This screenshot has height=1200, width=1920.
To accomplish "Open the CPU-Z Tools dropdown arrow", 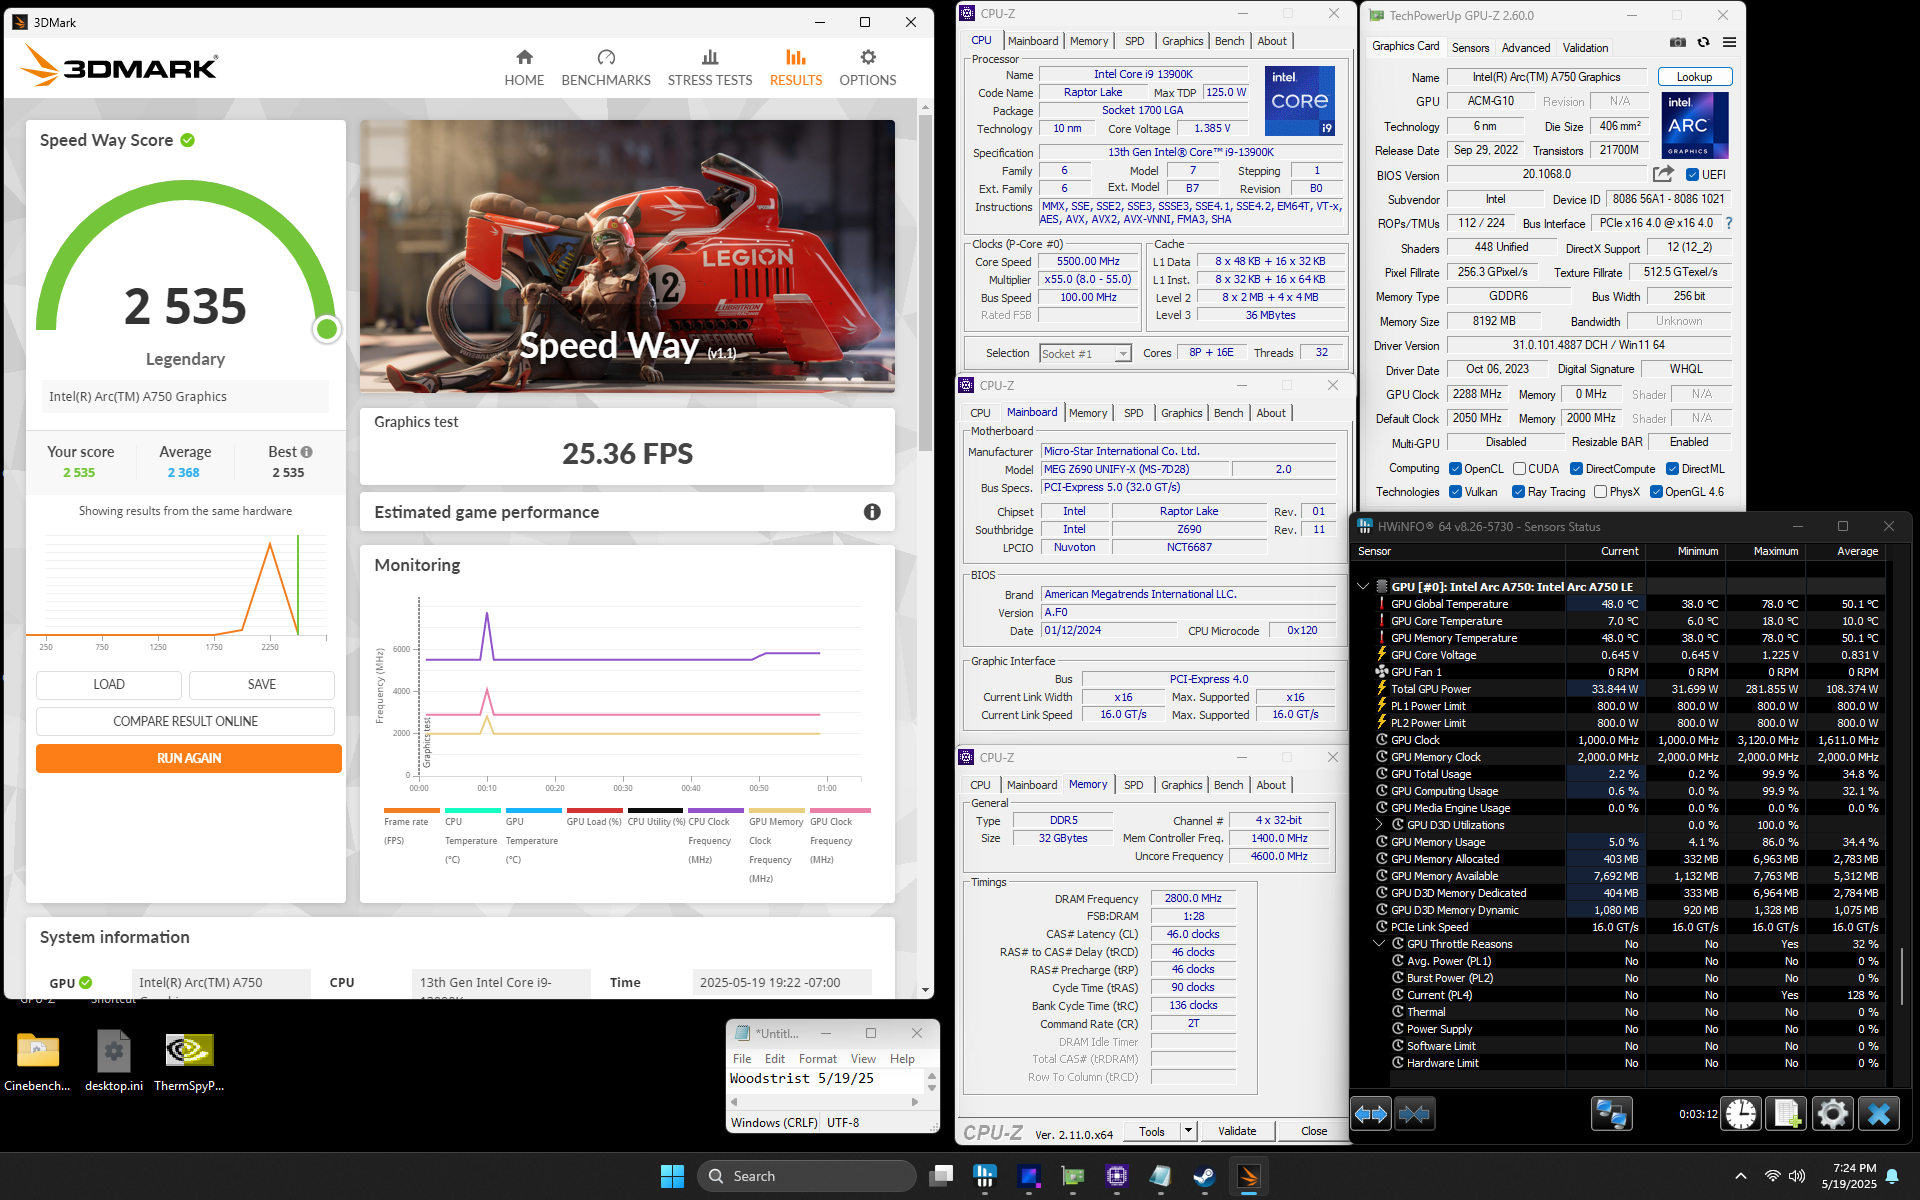I will [x=1188, y=1131].
